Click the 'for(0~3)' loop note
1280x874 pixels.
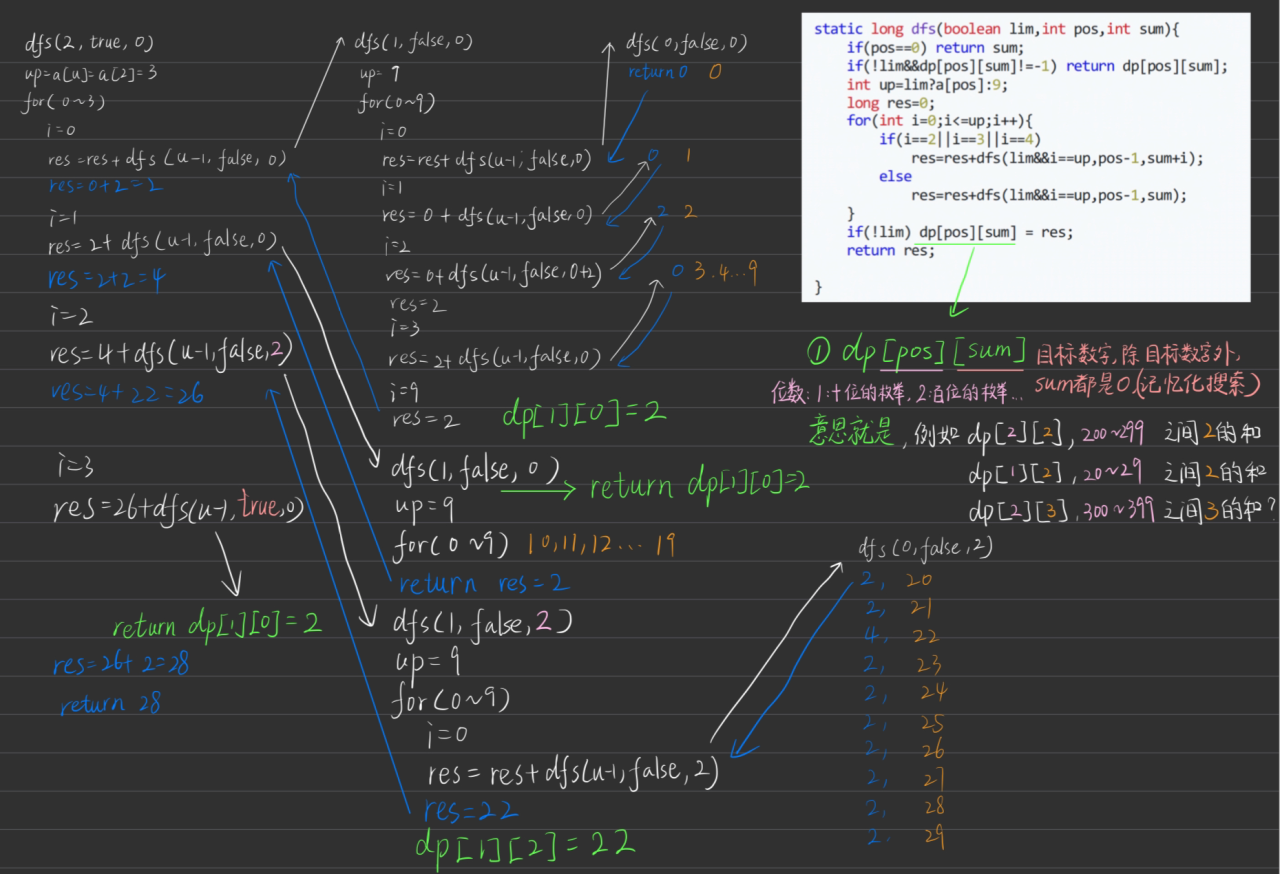(x=64, y=102)
